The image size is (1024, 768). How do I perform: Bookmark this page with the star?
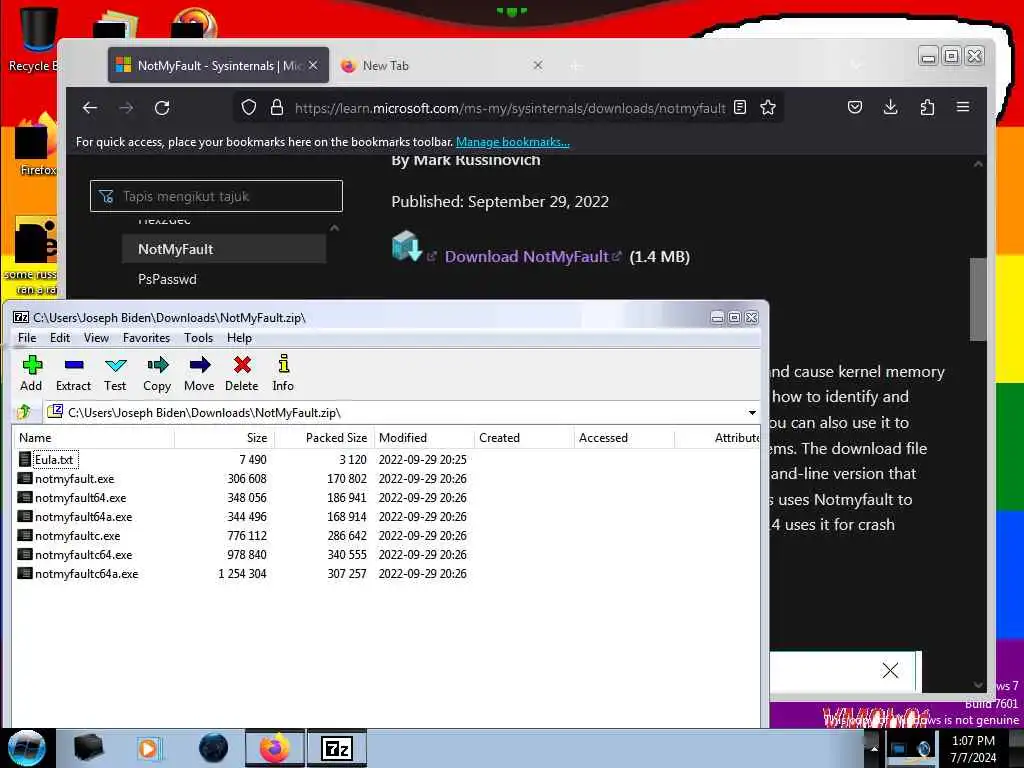(x=768, y=107)
